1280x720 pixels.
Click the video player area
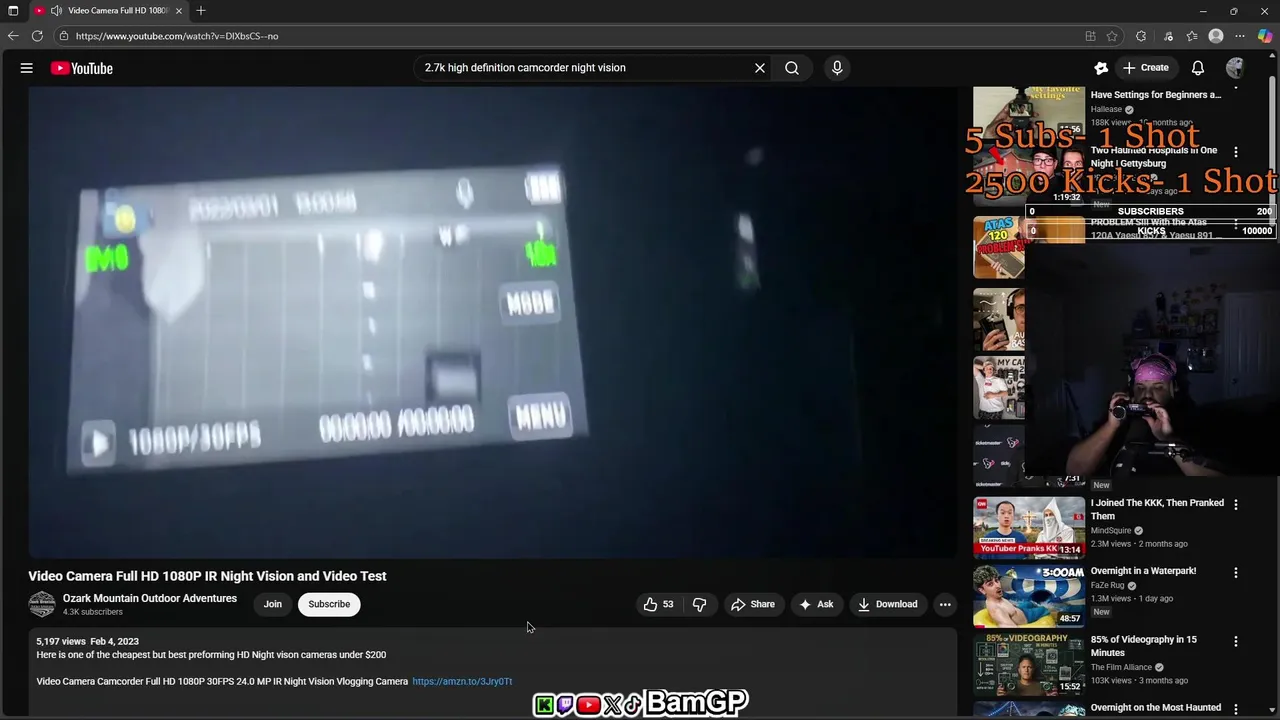pos(492,322)
